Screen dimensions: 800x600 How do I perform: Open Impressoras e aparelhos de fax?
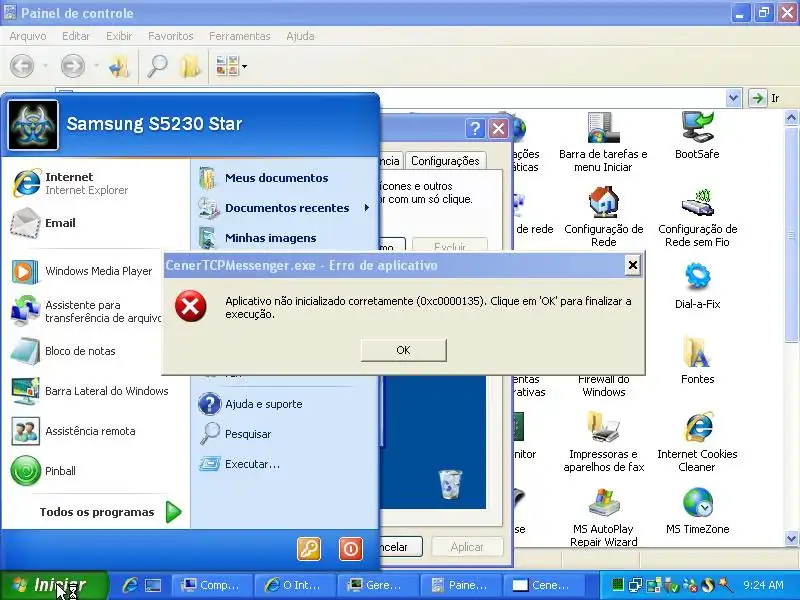[x=604, y=442]
